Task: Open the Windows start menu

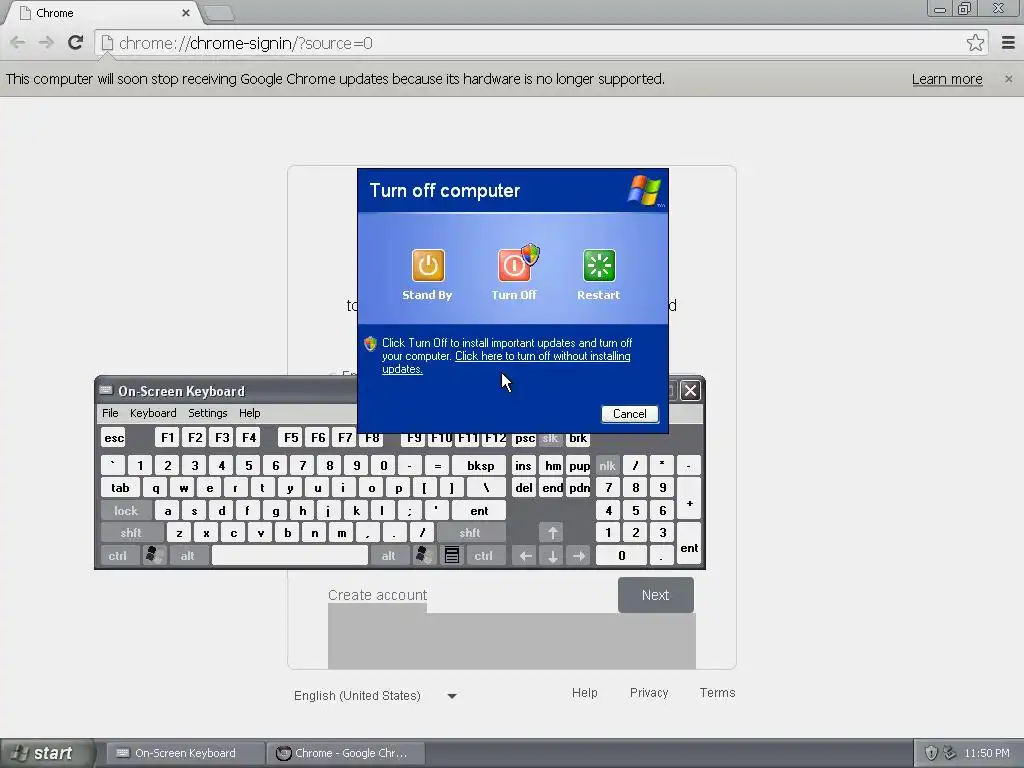Action: pos(47,753)
